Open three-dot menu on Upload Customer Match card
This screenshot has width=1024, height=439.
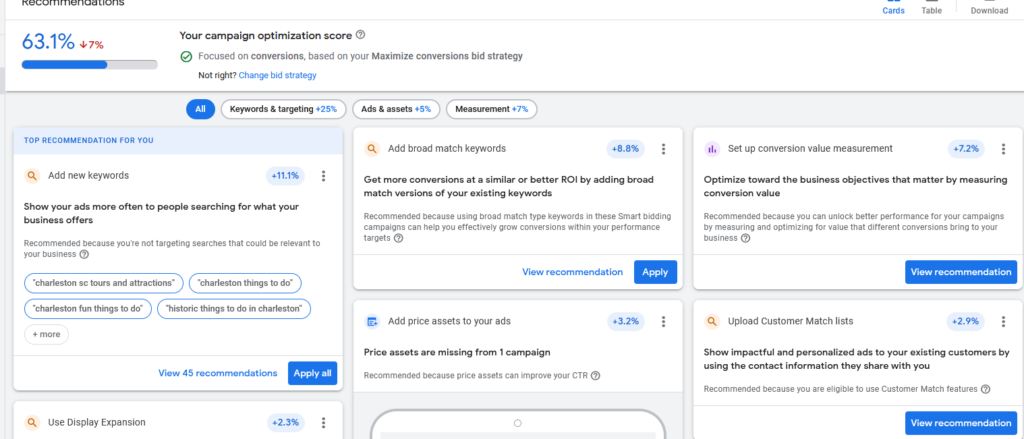tap(1004, 321)
